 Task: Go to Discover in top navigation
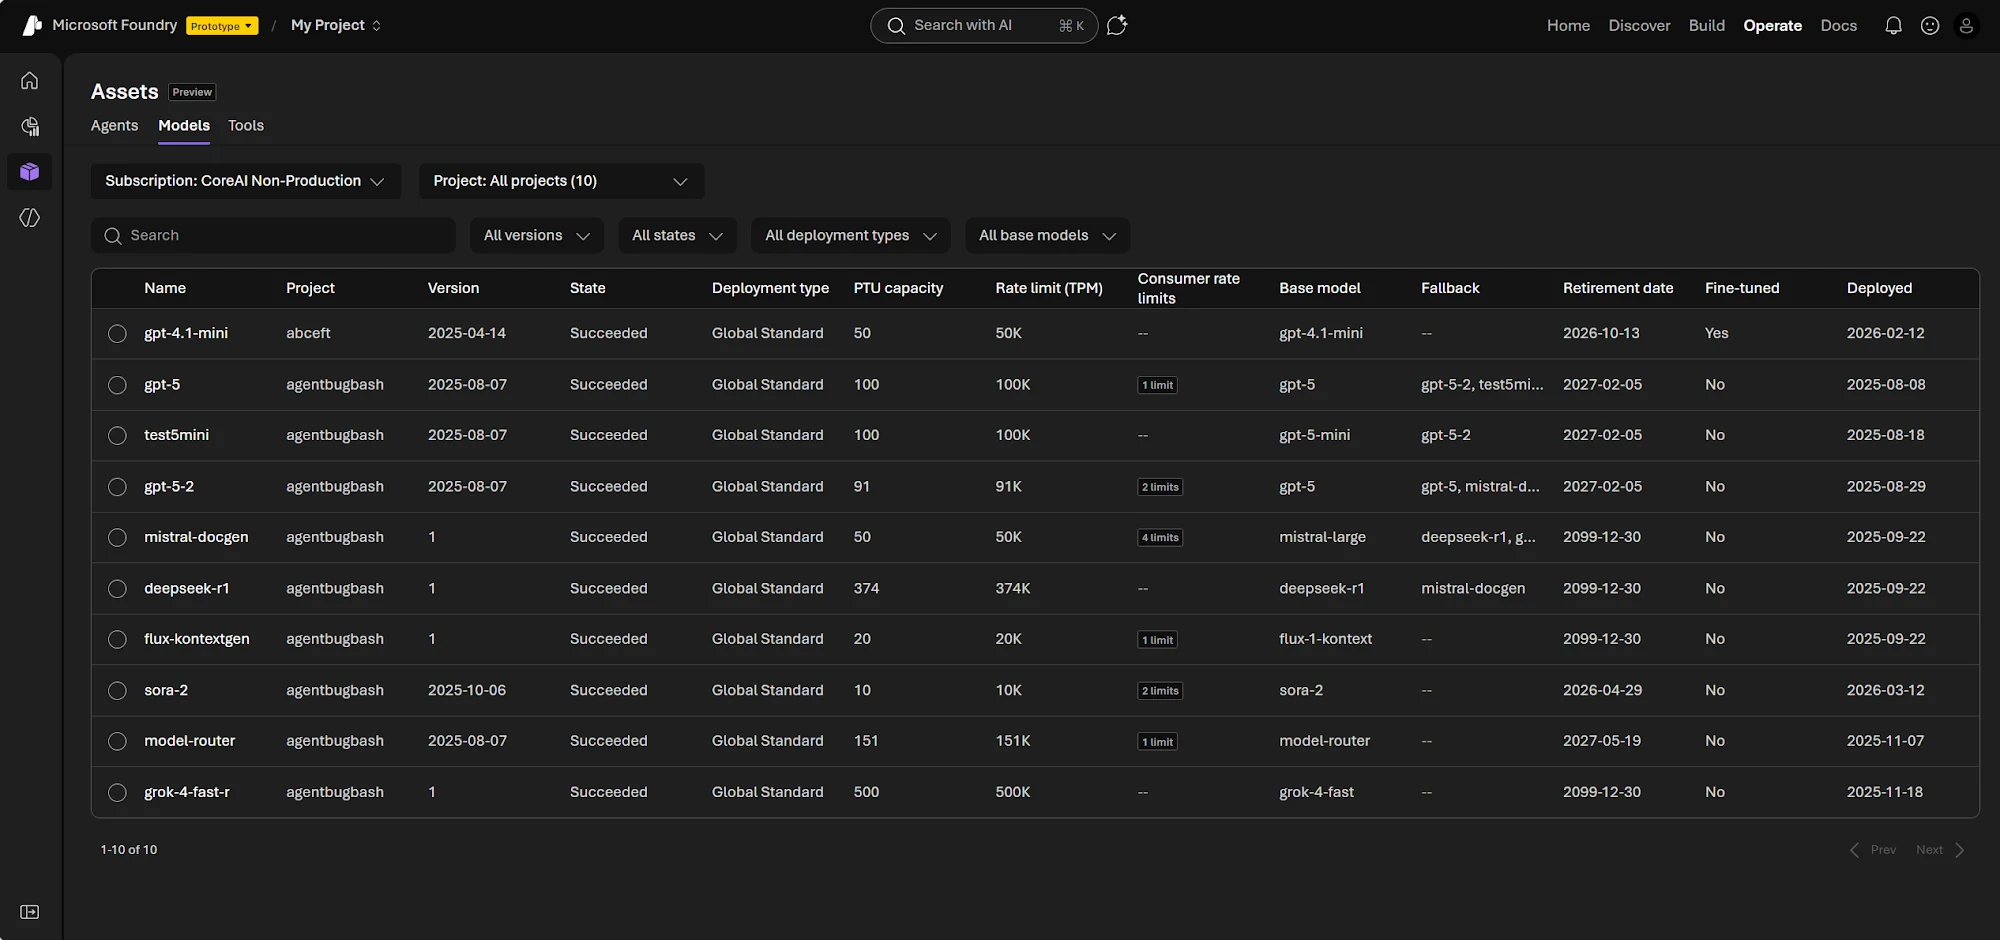1639,26
